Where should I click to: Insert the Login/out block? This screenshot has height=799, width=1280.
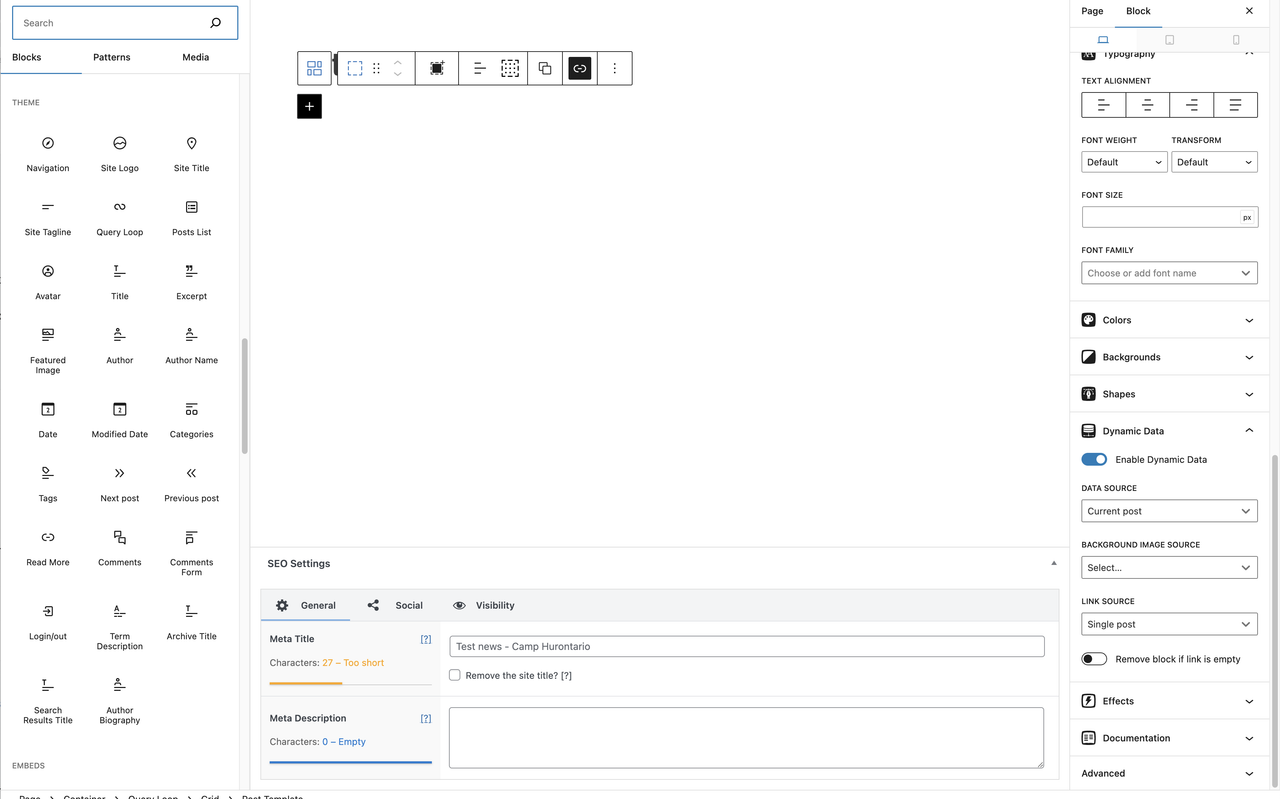(x=48, y=622)
